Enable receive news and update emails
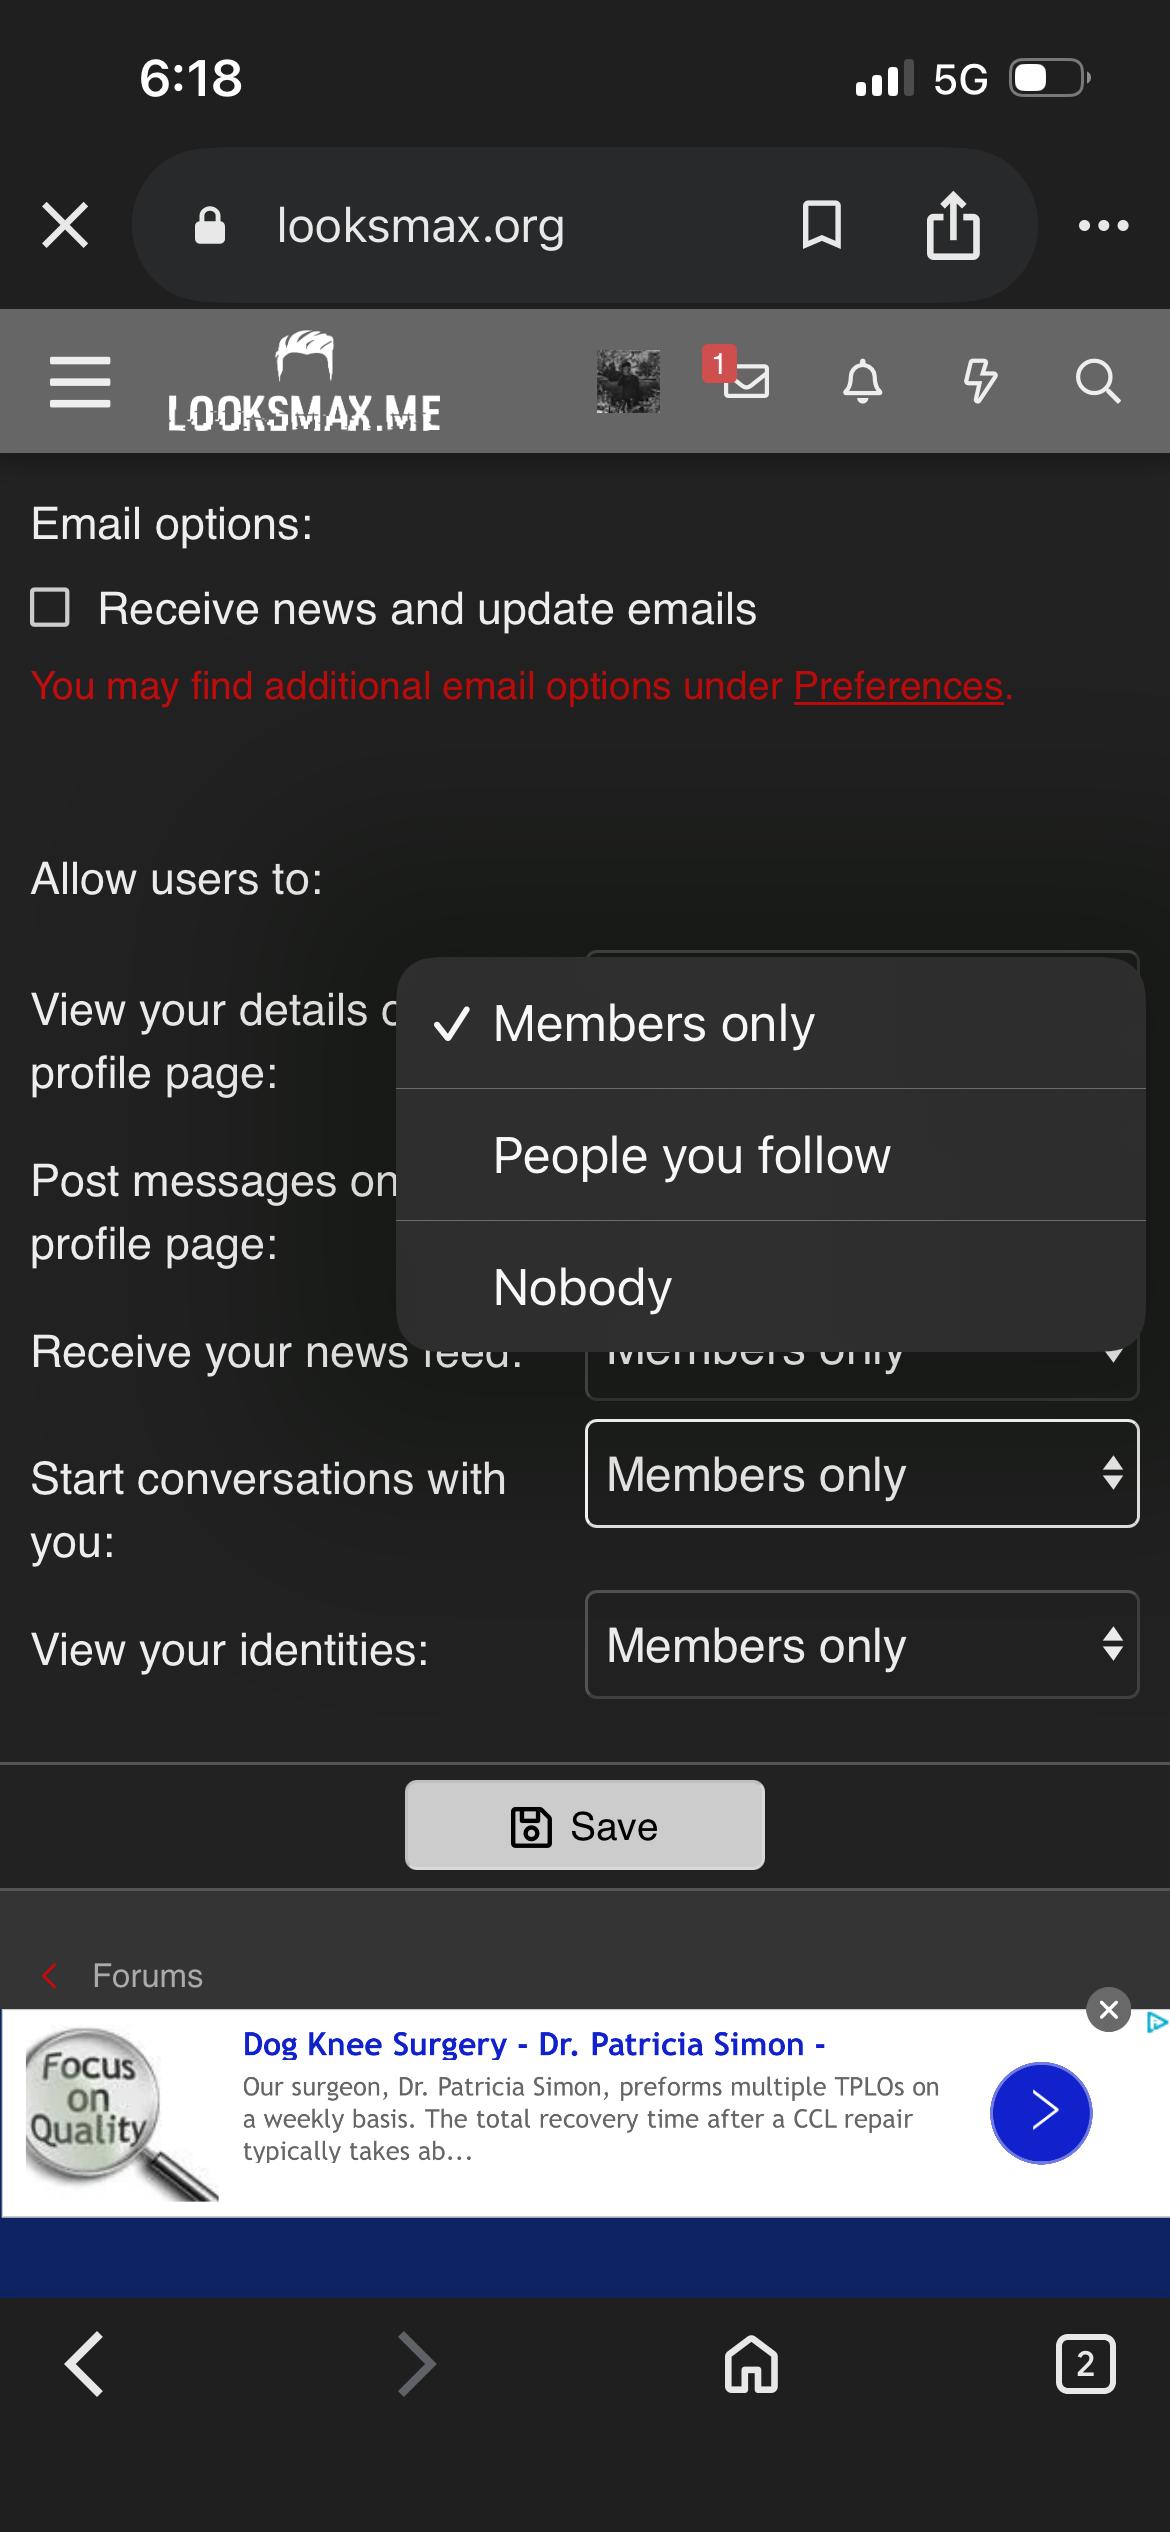This screenshot has width=1170, height=2532. [51, 608]
